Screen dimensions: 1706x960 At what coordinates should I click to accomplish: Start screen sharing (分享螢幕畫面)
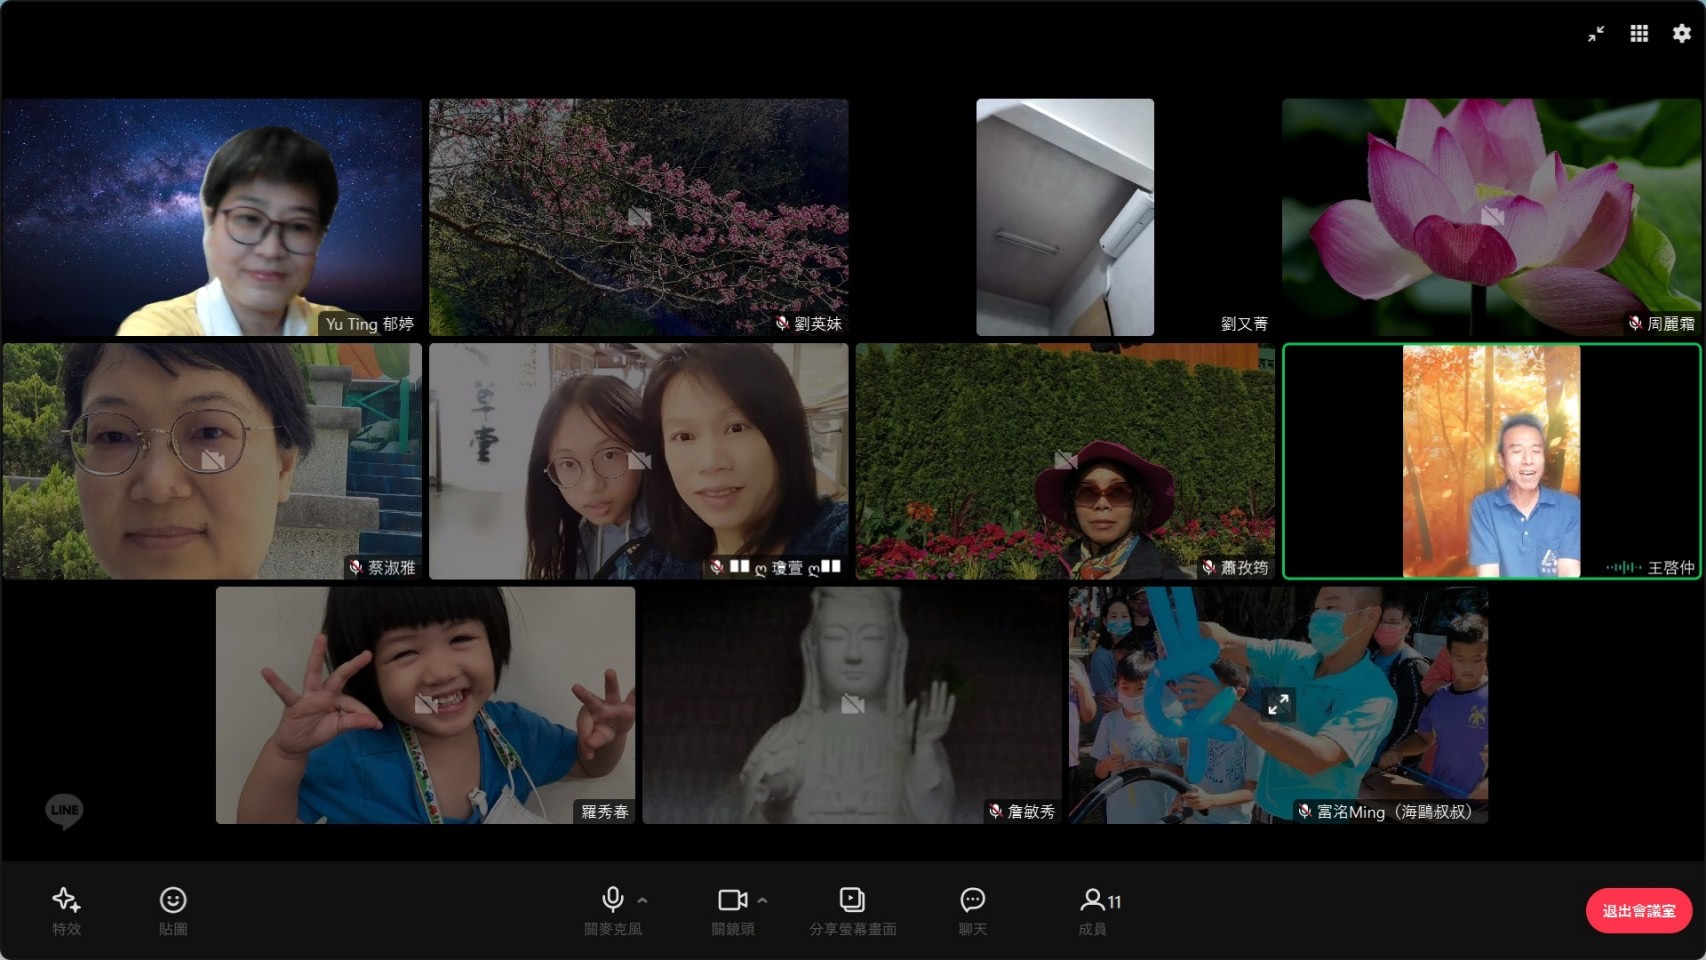pyautogui.click(x=852, y=900)
